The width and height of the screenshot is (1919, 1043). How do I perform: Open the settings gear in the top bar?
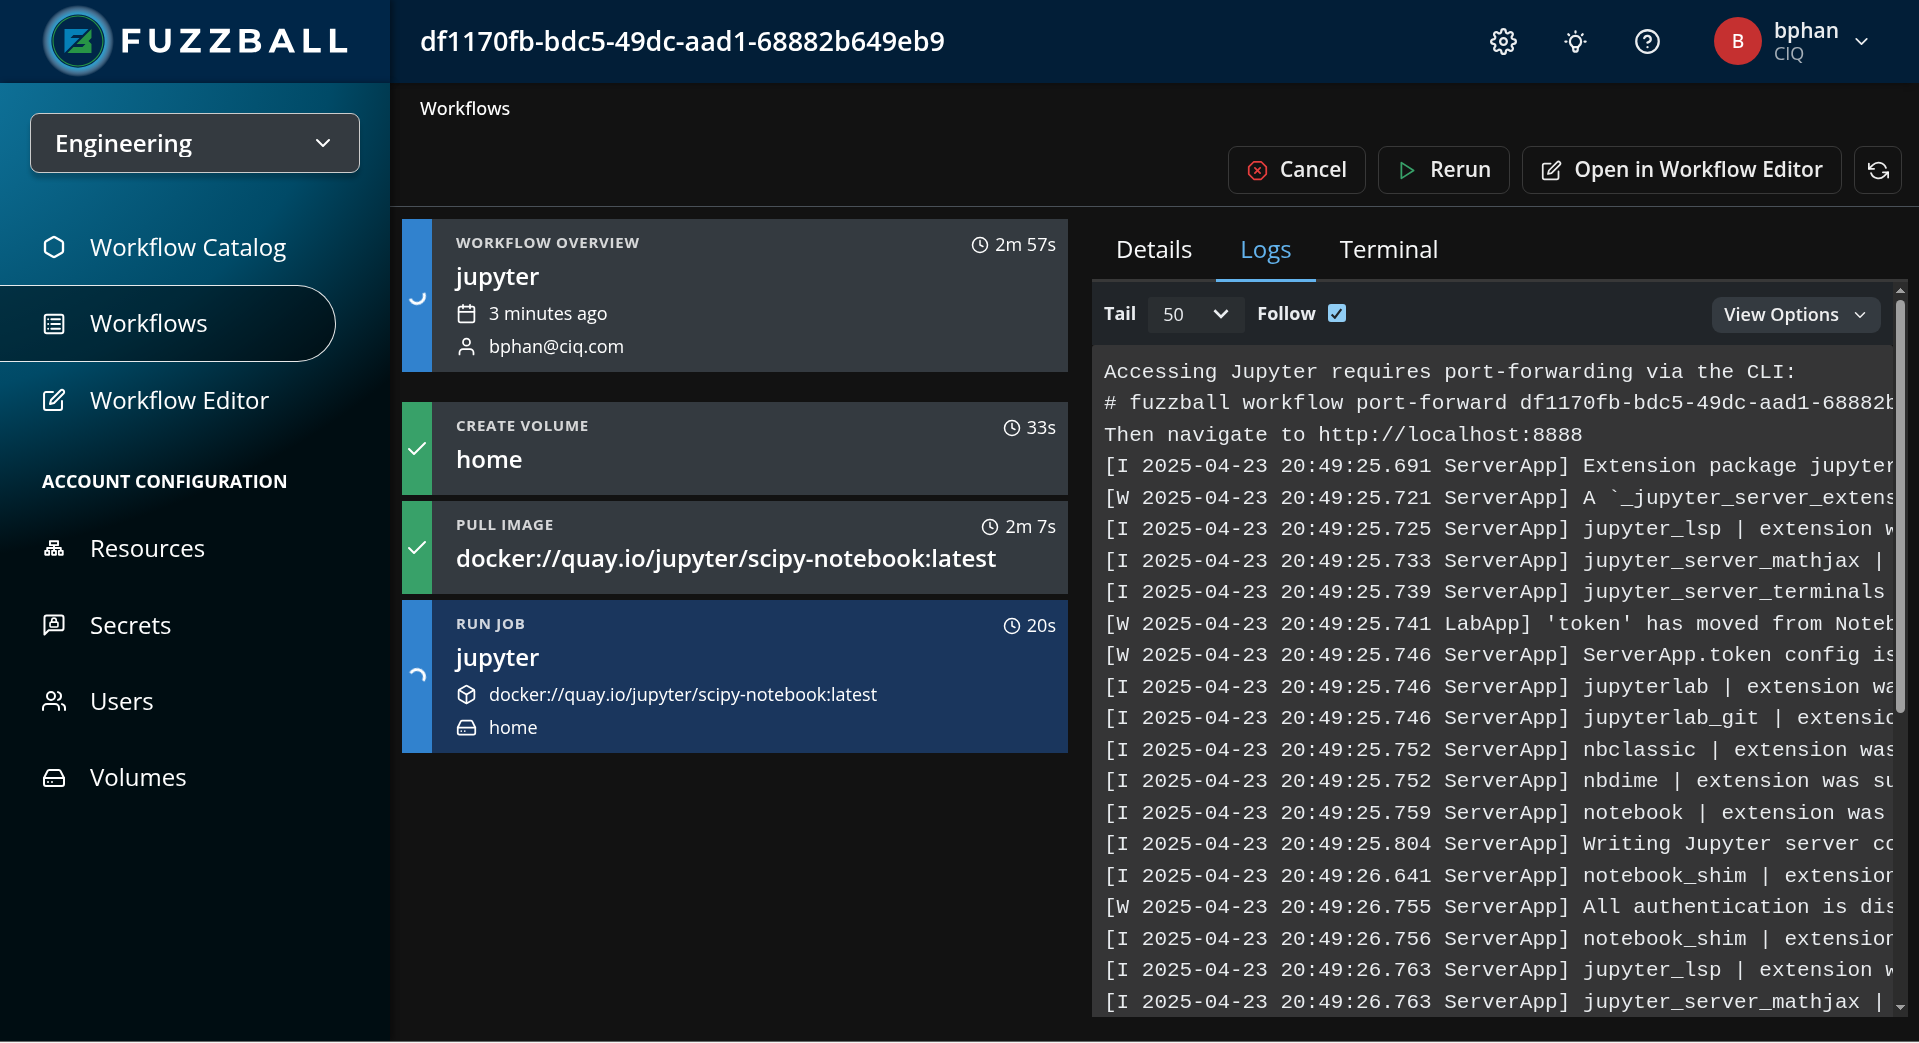[x=1503, y=41]
